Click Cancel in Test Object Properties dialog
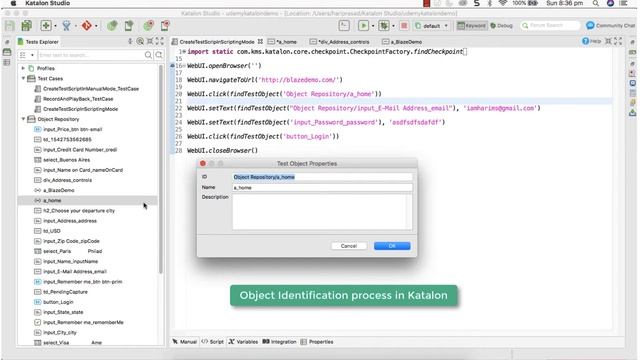640x360 pixels. coord(349,246)
